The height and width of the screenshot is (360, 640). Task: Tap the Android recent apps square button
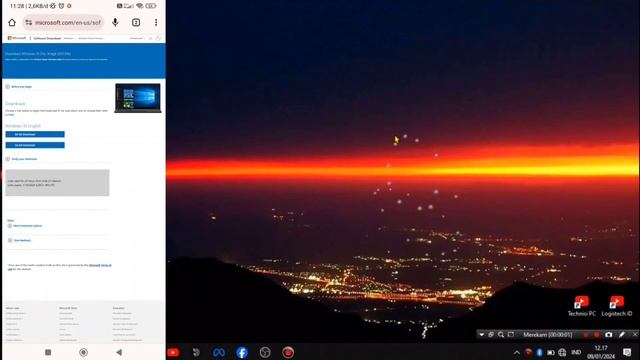point(48,352)
